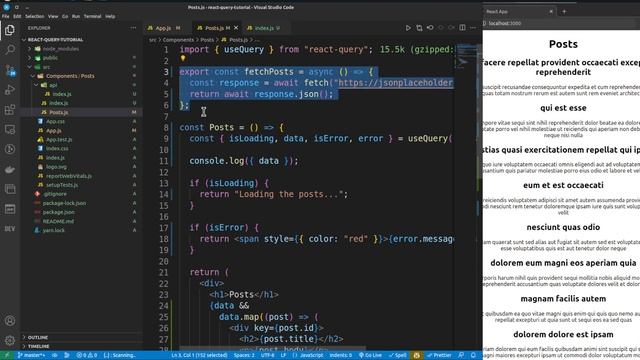Open the View menu
The width and height of the screenshot is (640, 360).
(x=53, y=16)
